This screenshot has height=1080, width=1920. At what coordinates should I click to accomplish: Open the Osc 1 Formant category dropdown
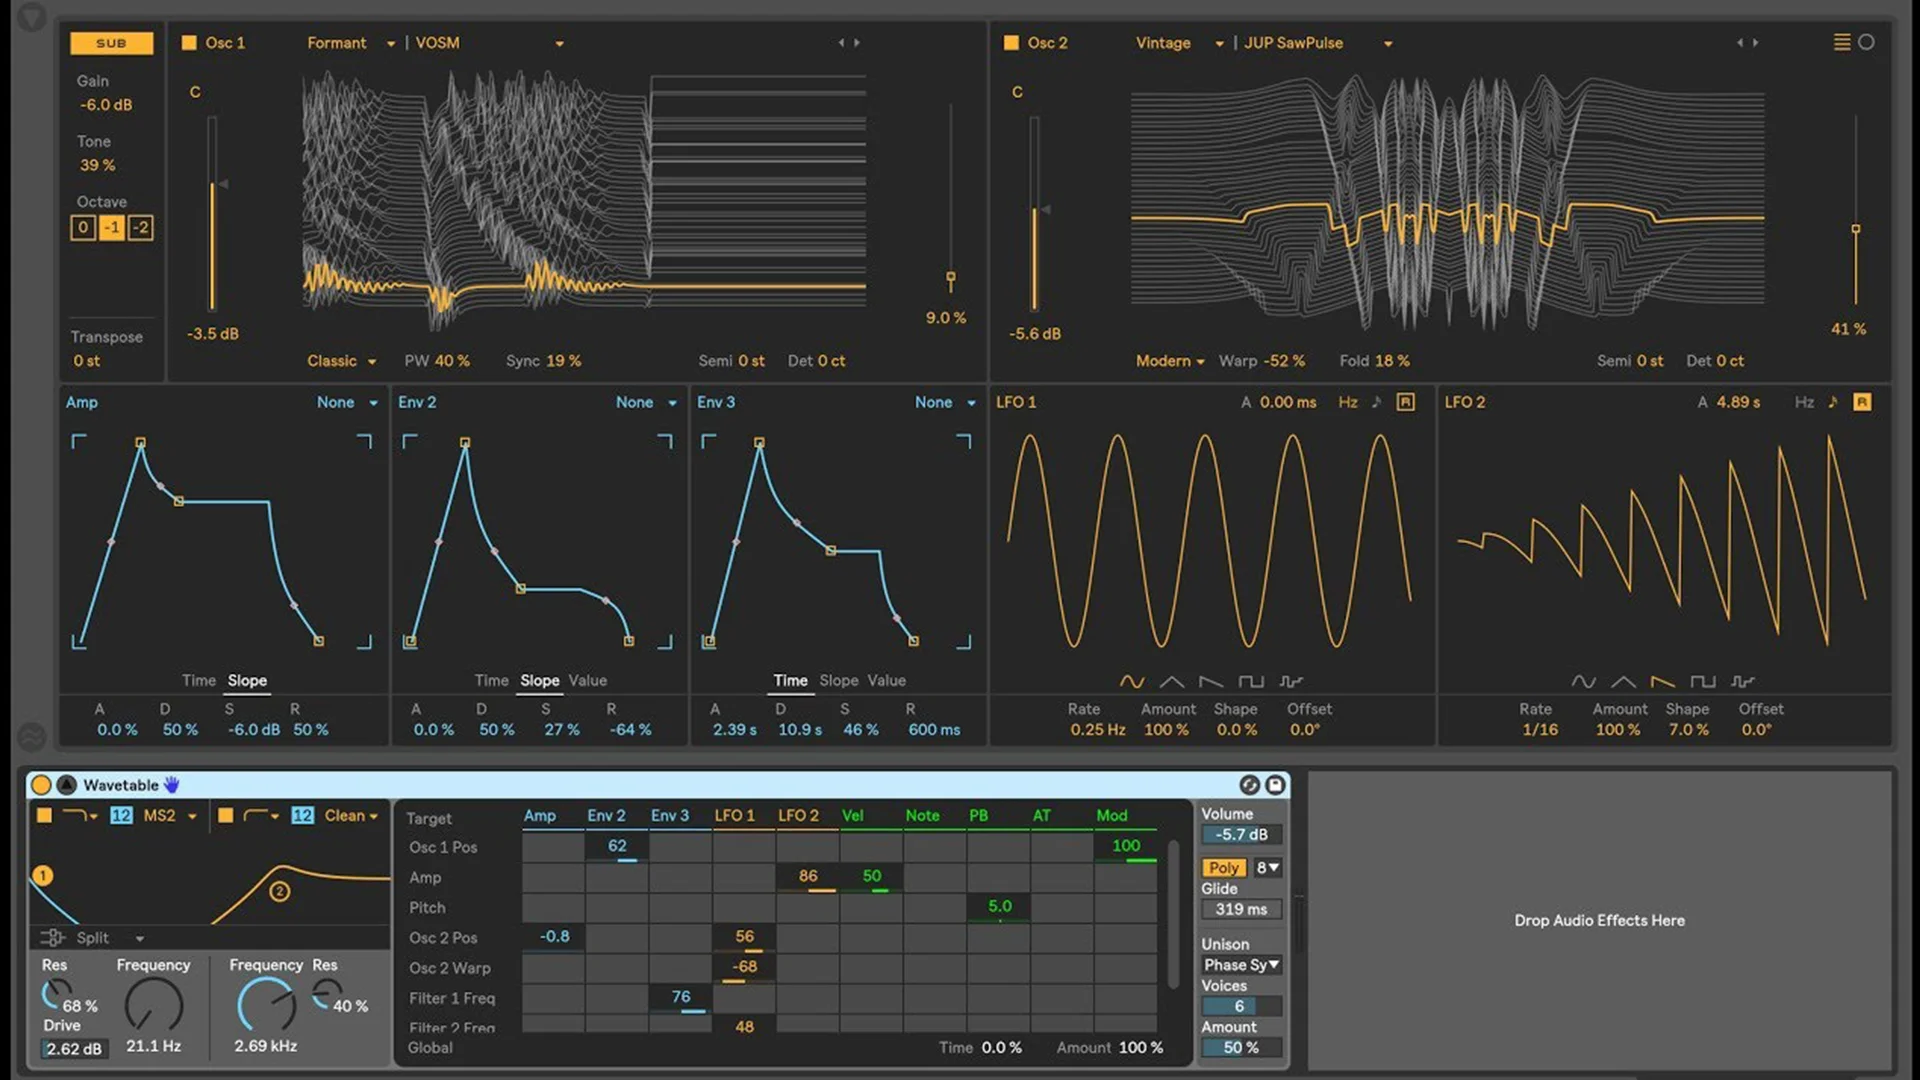(351, 43)
